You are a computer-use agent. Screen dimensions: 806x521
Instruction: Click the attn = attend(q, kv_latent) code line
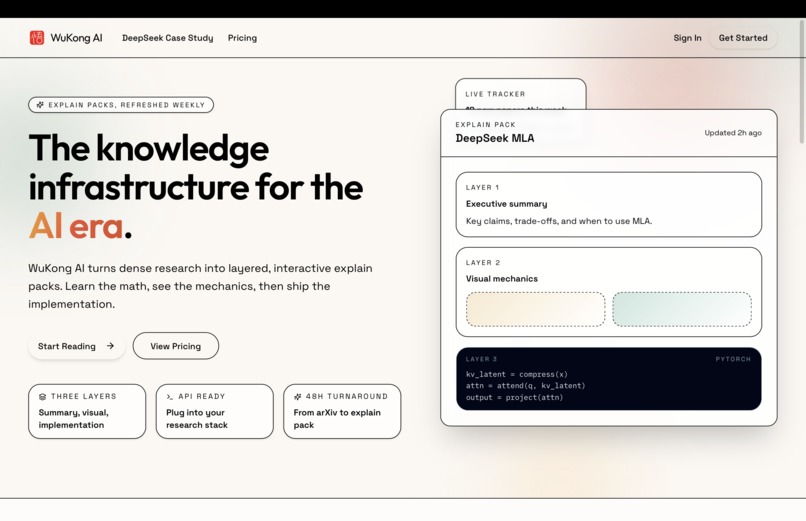[x=525, y=385]
